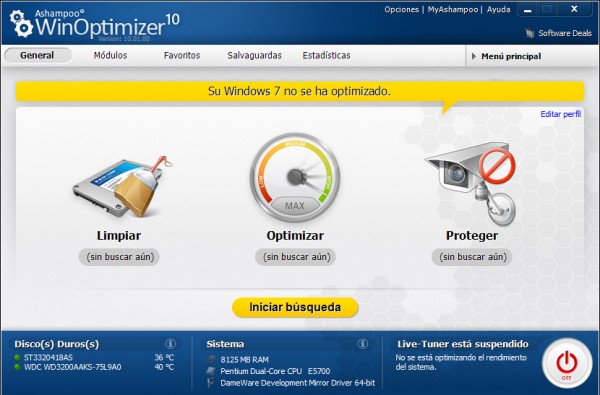
Task: Start scan with Iniciar búsqueda button
Action: 295,307
